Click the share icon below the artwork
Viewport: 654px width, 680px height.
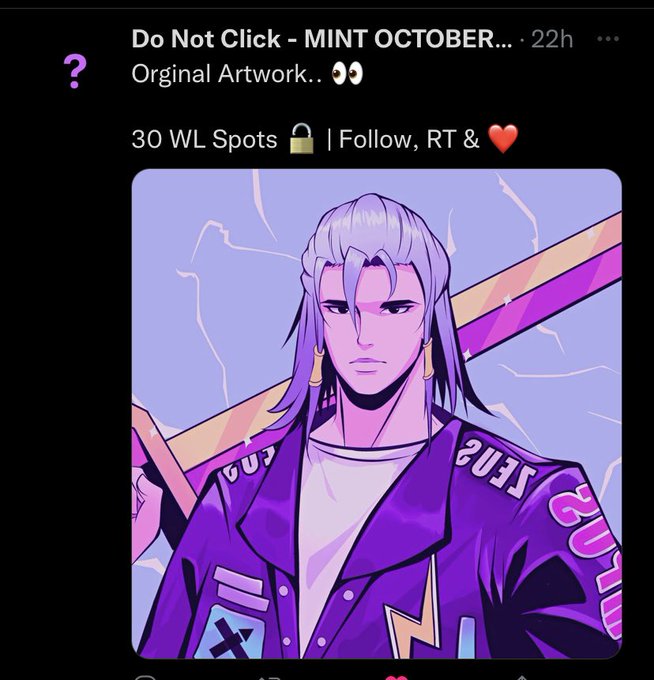(x=522, y=678)
